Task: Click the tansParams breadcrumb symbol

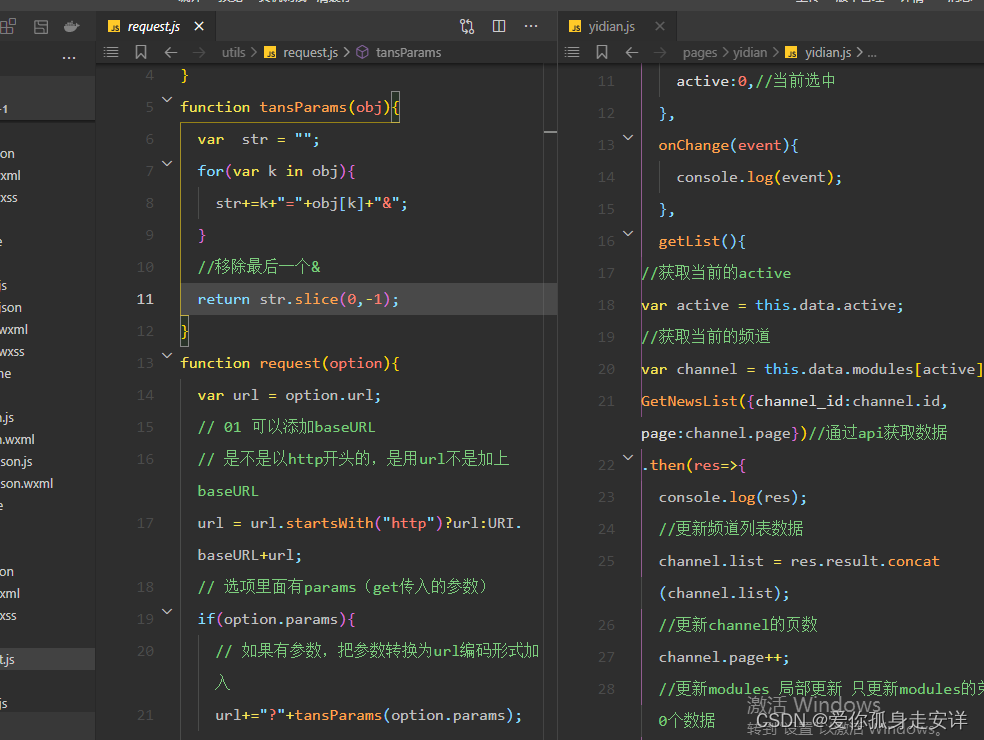Action: (x=407, y=52)
